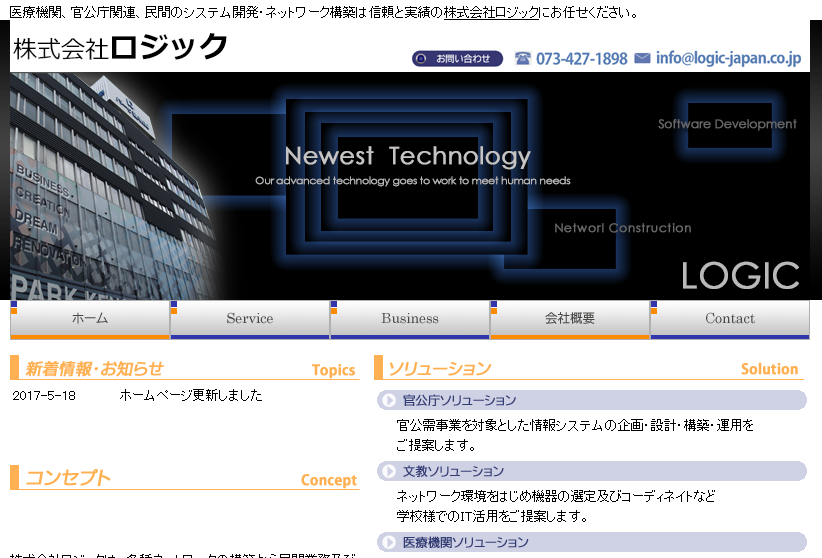Click the envelope mail icon
The height and width of the screenshot is (558, 822).
point(642,58)
